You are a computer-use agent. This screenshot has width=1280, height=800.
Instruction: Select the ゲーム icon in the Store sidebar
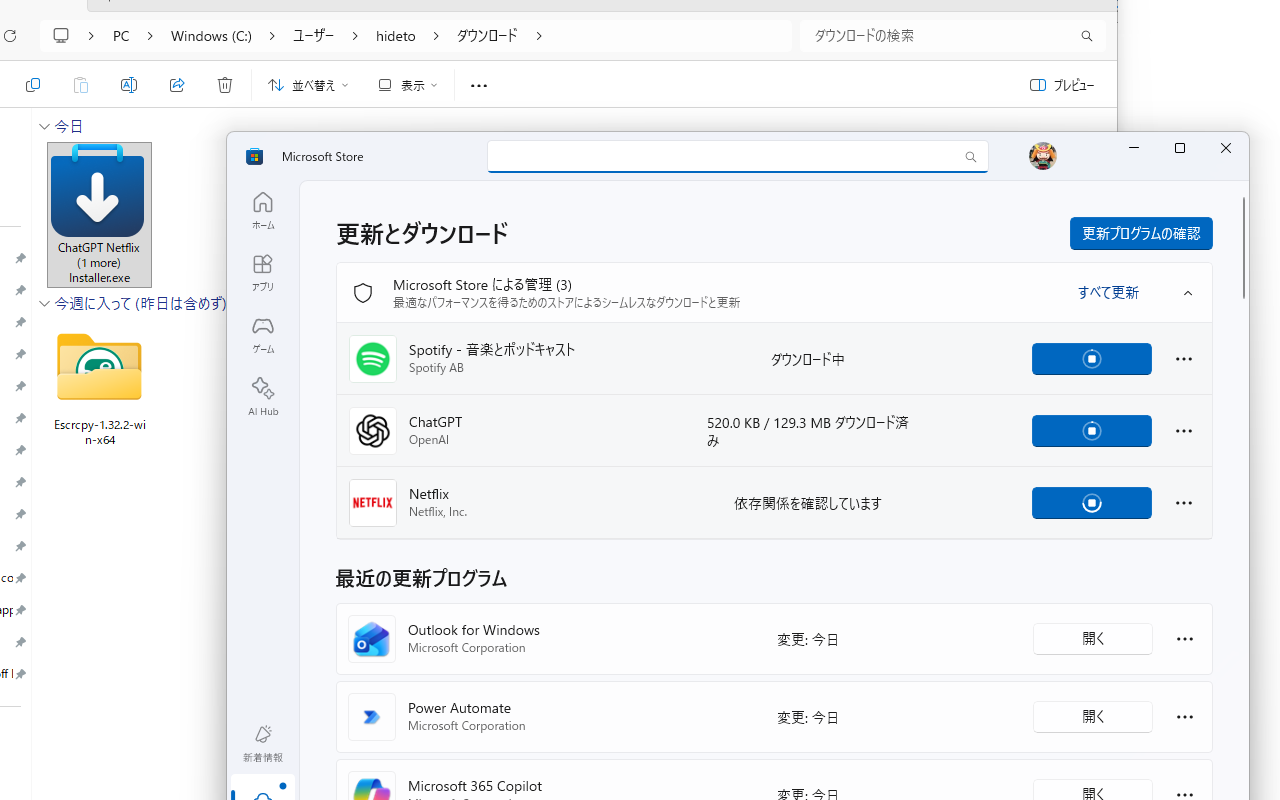(262, 335)
